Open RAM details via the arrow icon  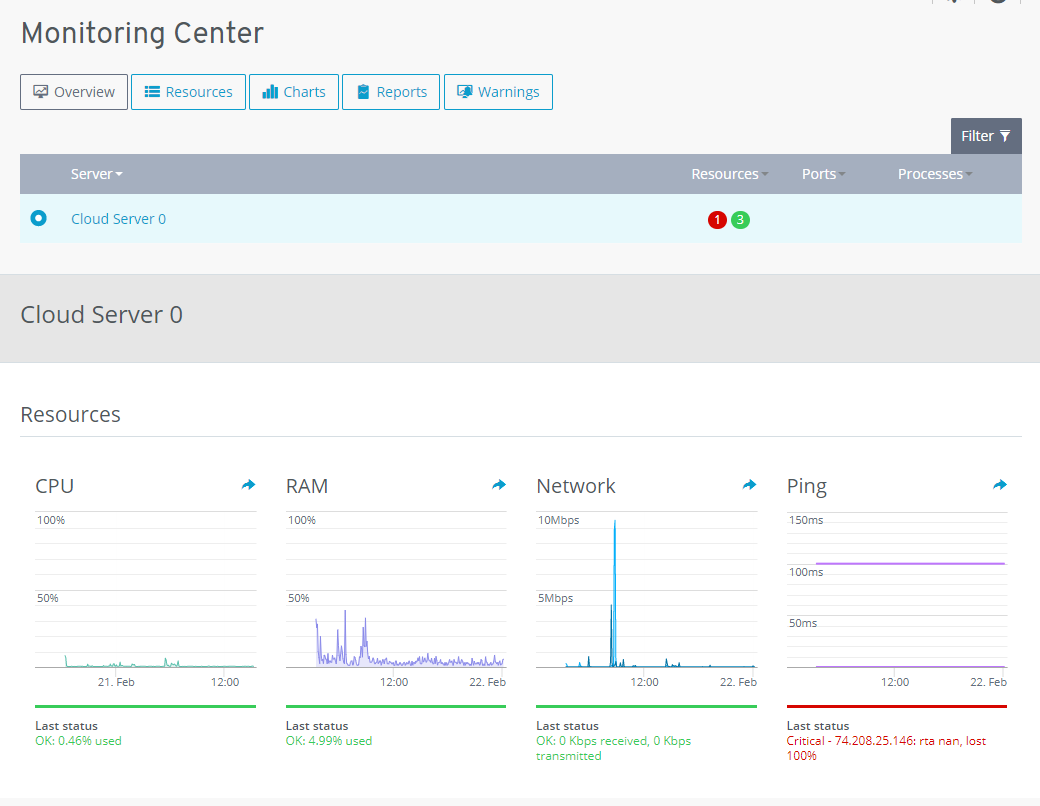pos(499,485)
